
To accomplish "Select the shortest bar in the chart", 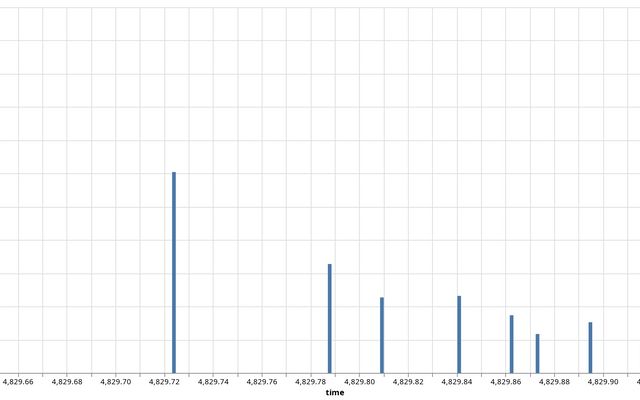I will pyautogui.click(x=537, y=353).
